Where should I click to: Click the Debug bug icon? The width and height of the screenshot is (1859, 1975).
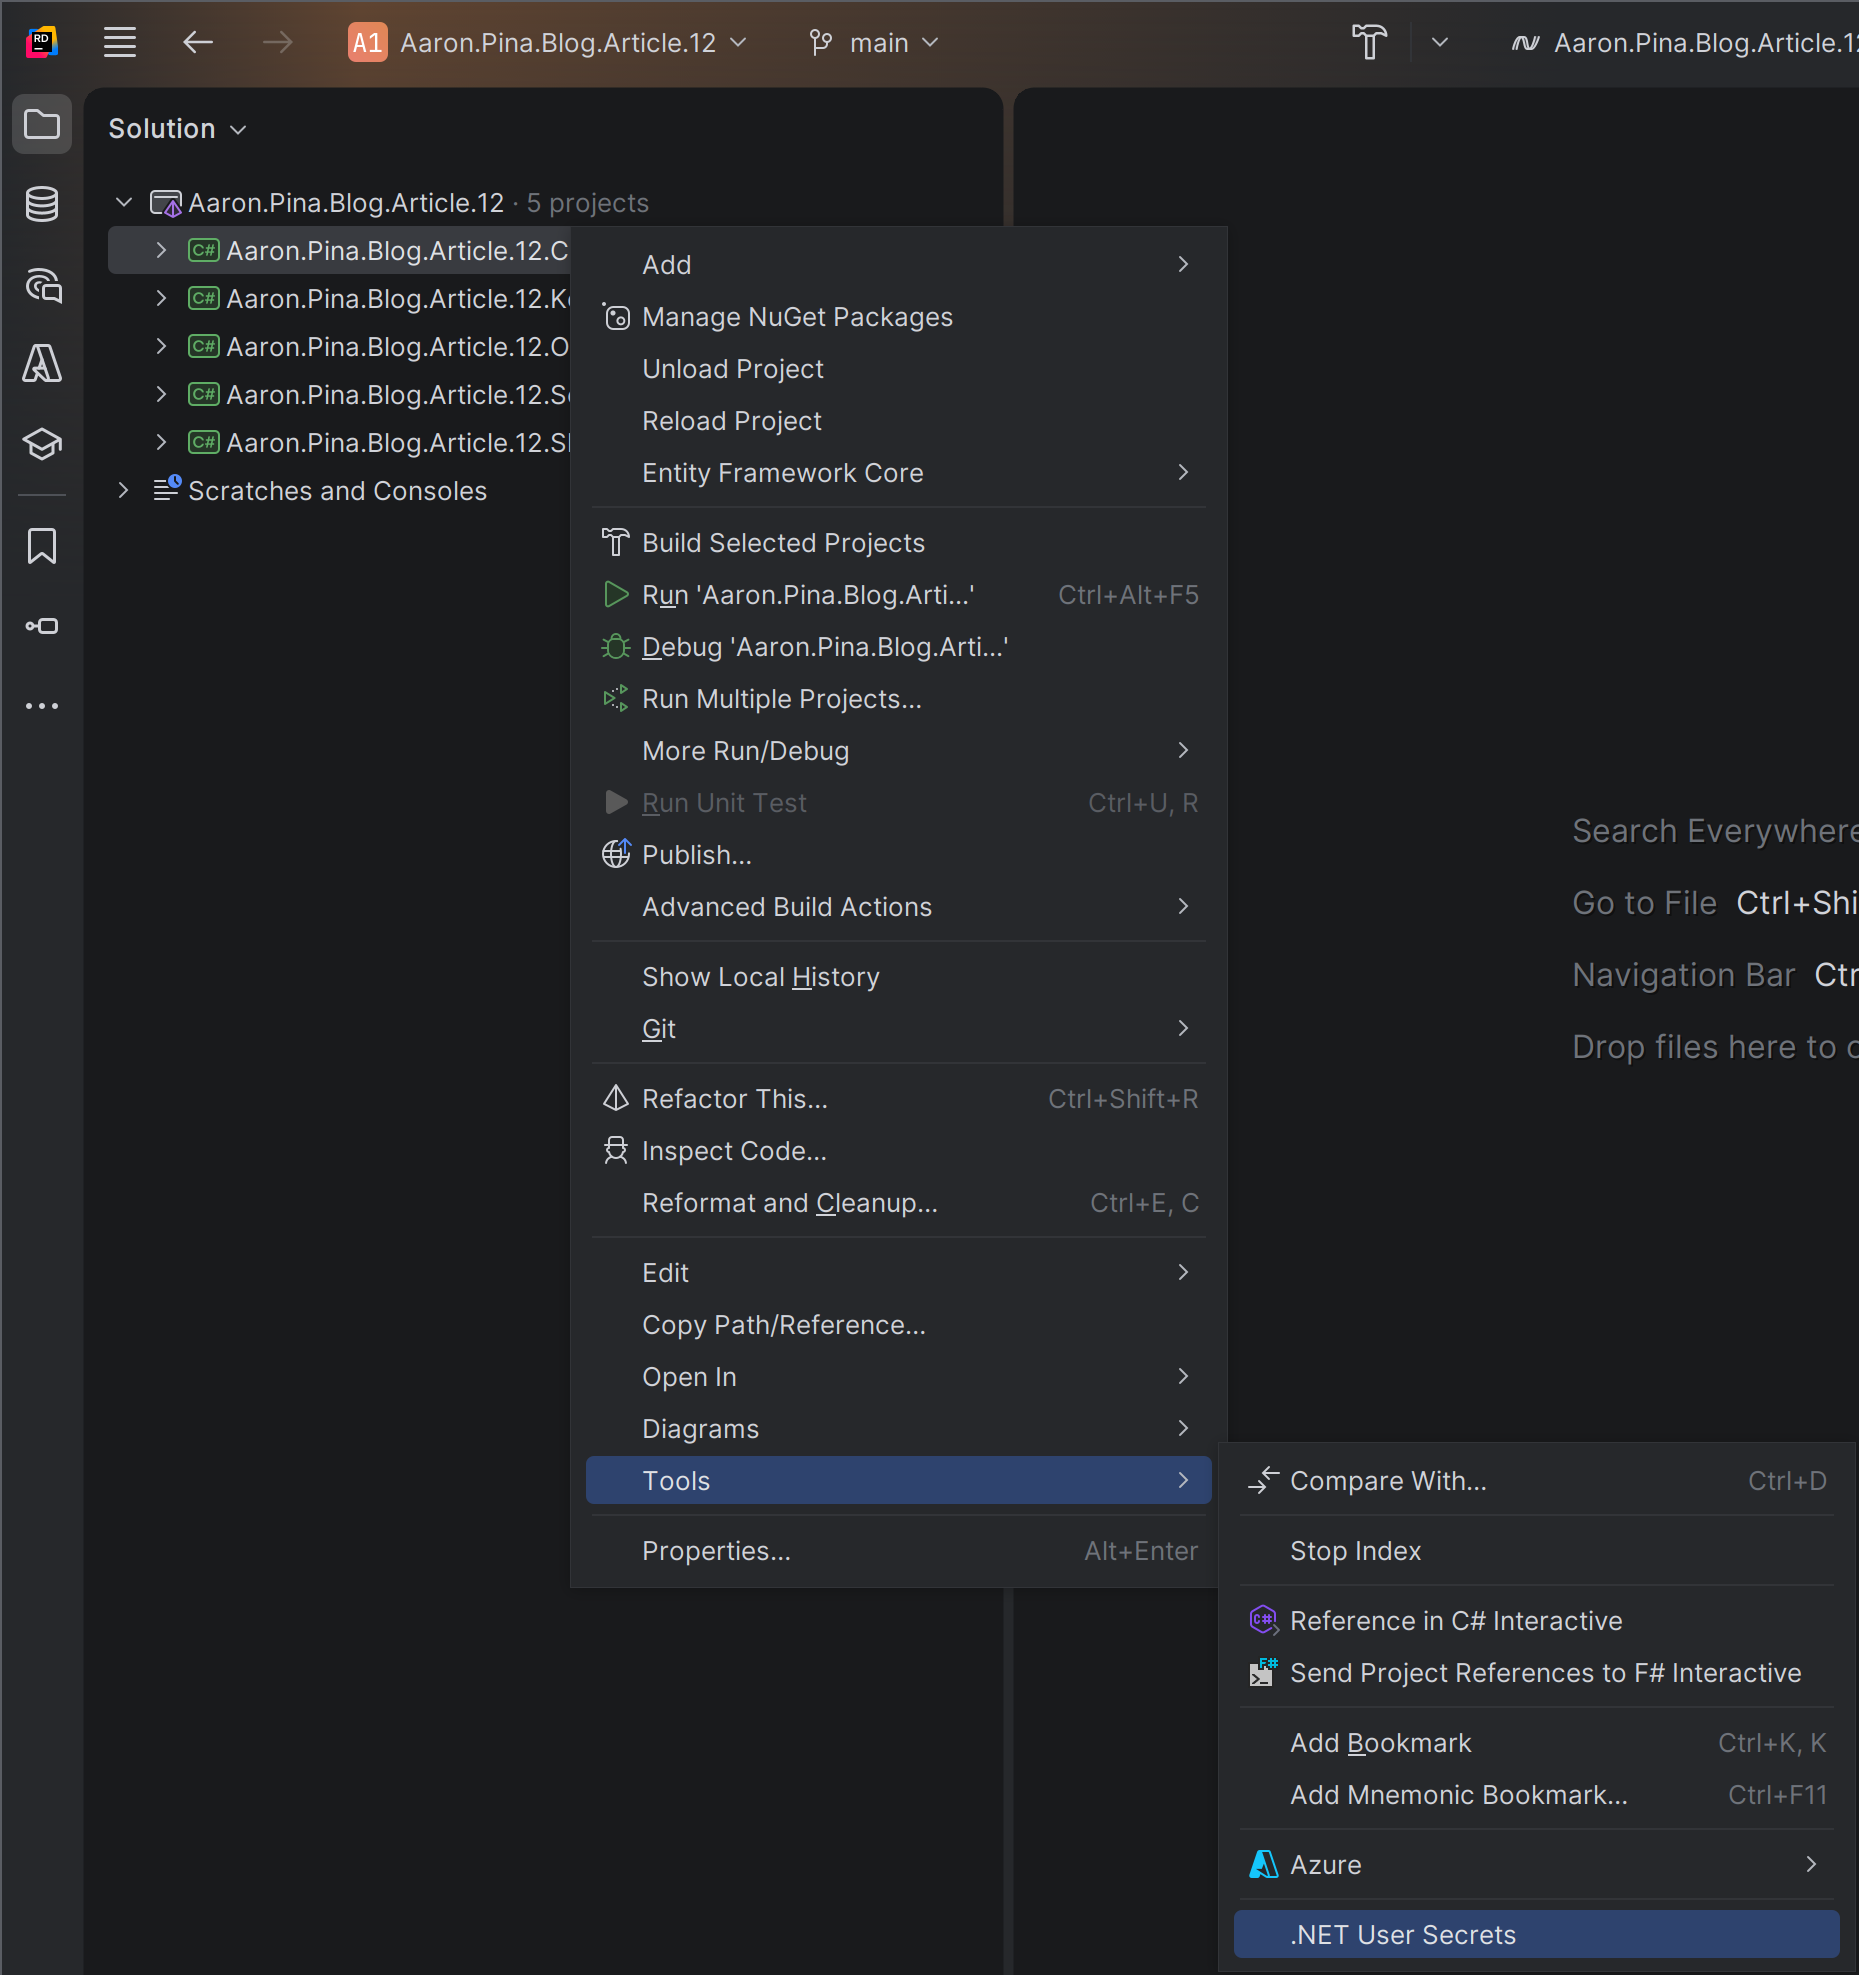click(616, 647)
